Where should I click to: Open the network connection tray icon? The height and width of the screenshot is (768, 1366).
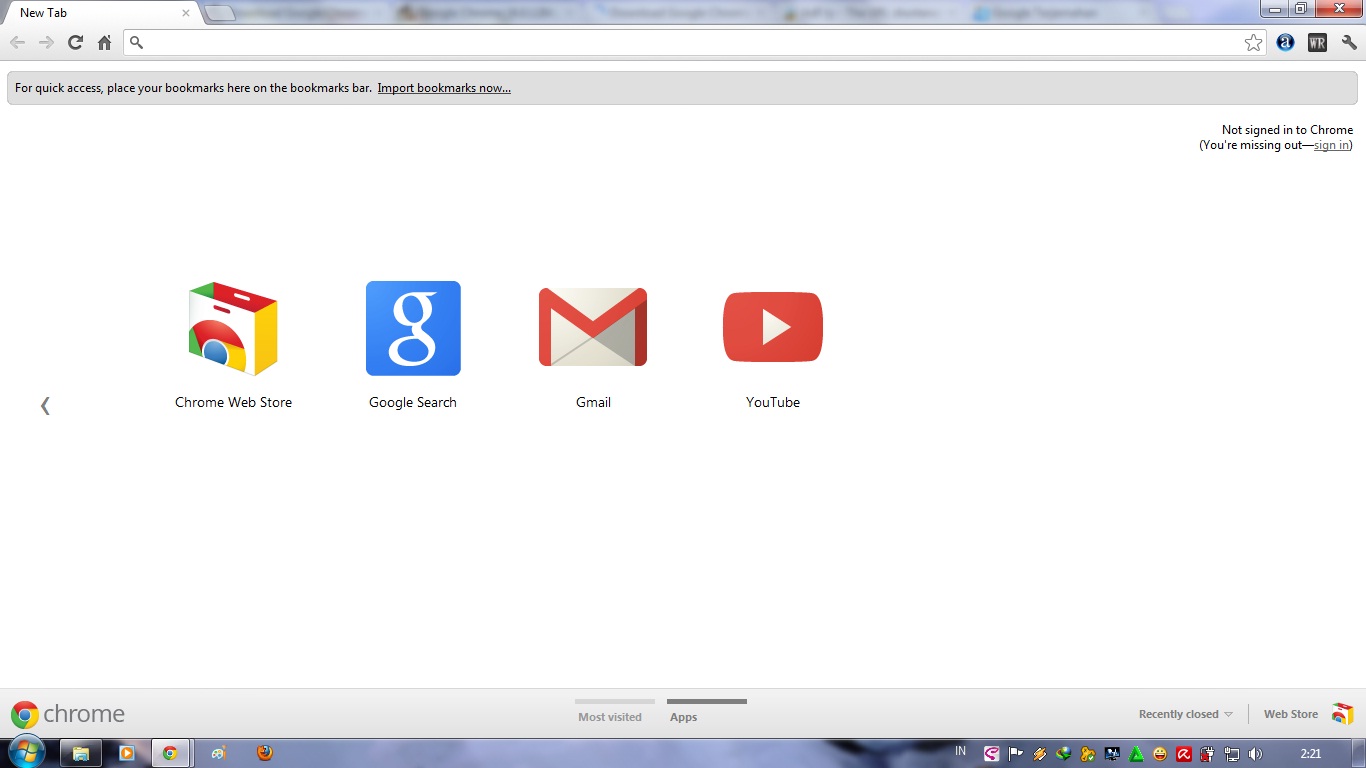tap(1232, 754)
